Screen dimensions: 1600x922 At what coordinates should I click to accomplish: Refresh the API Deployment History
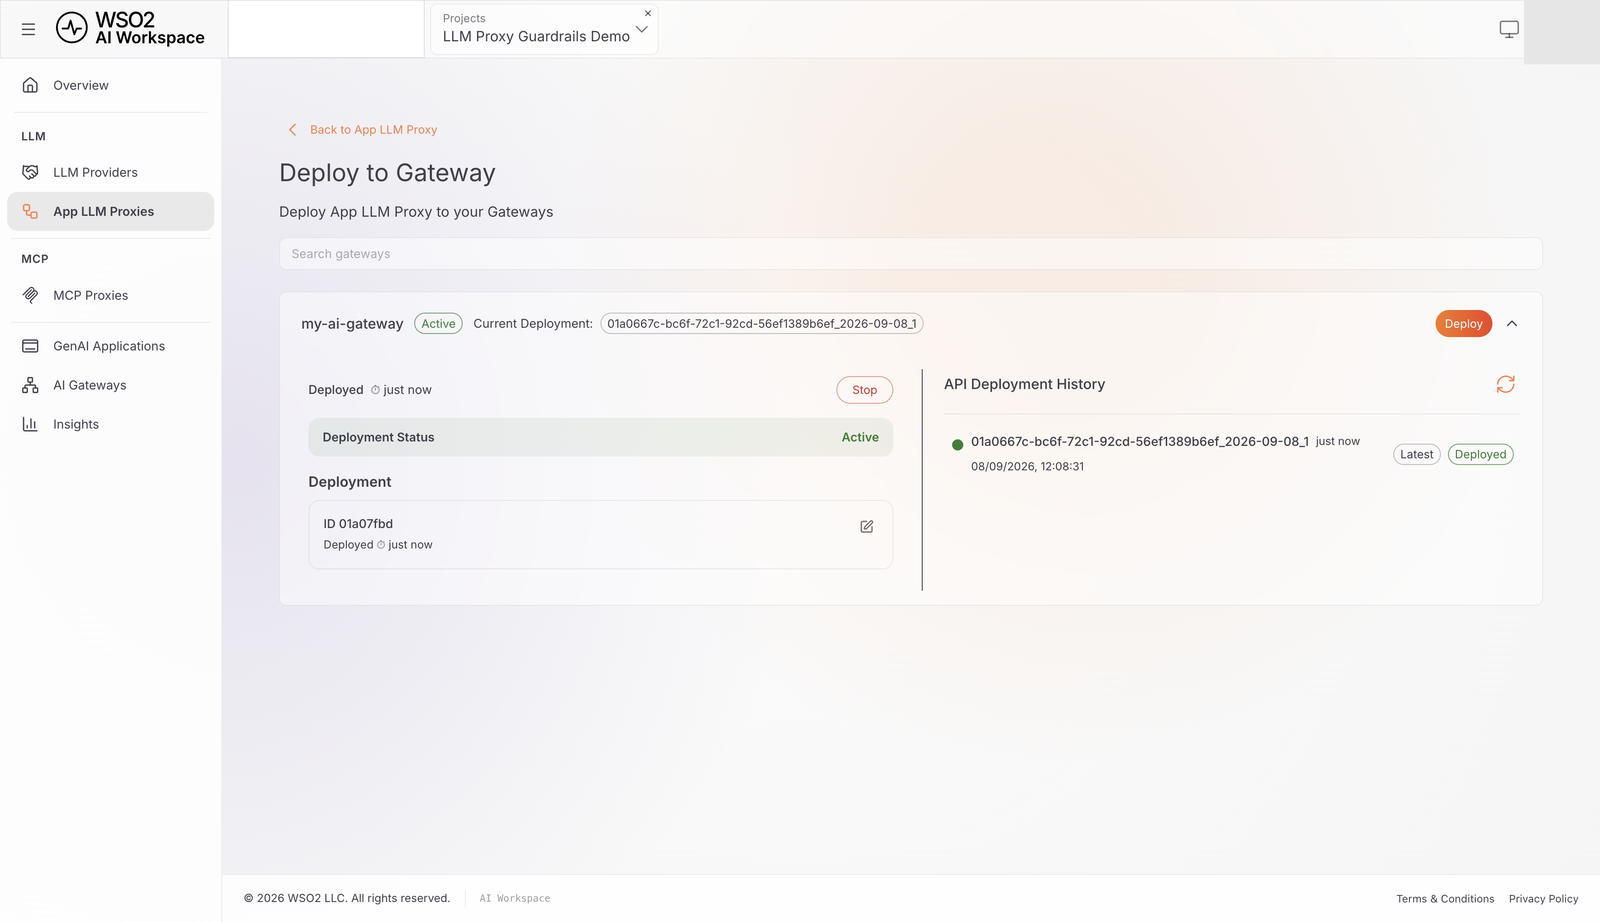pyautogui.click(x=1505, y=384)
